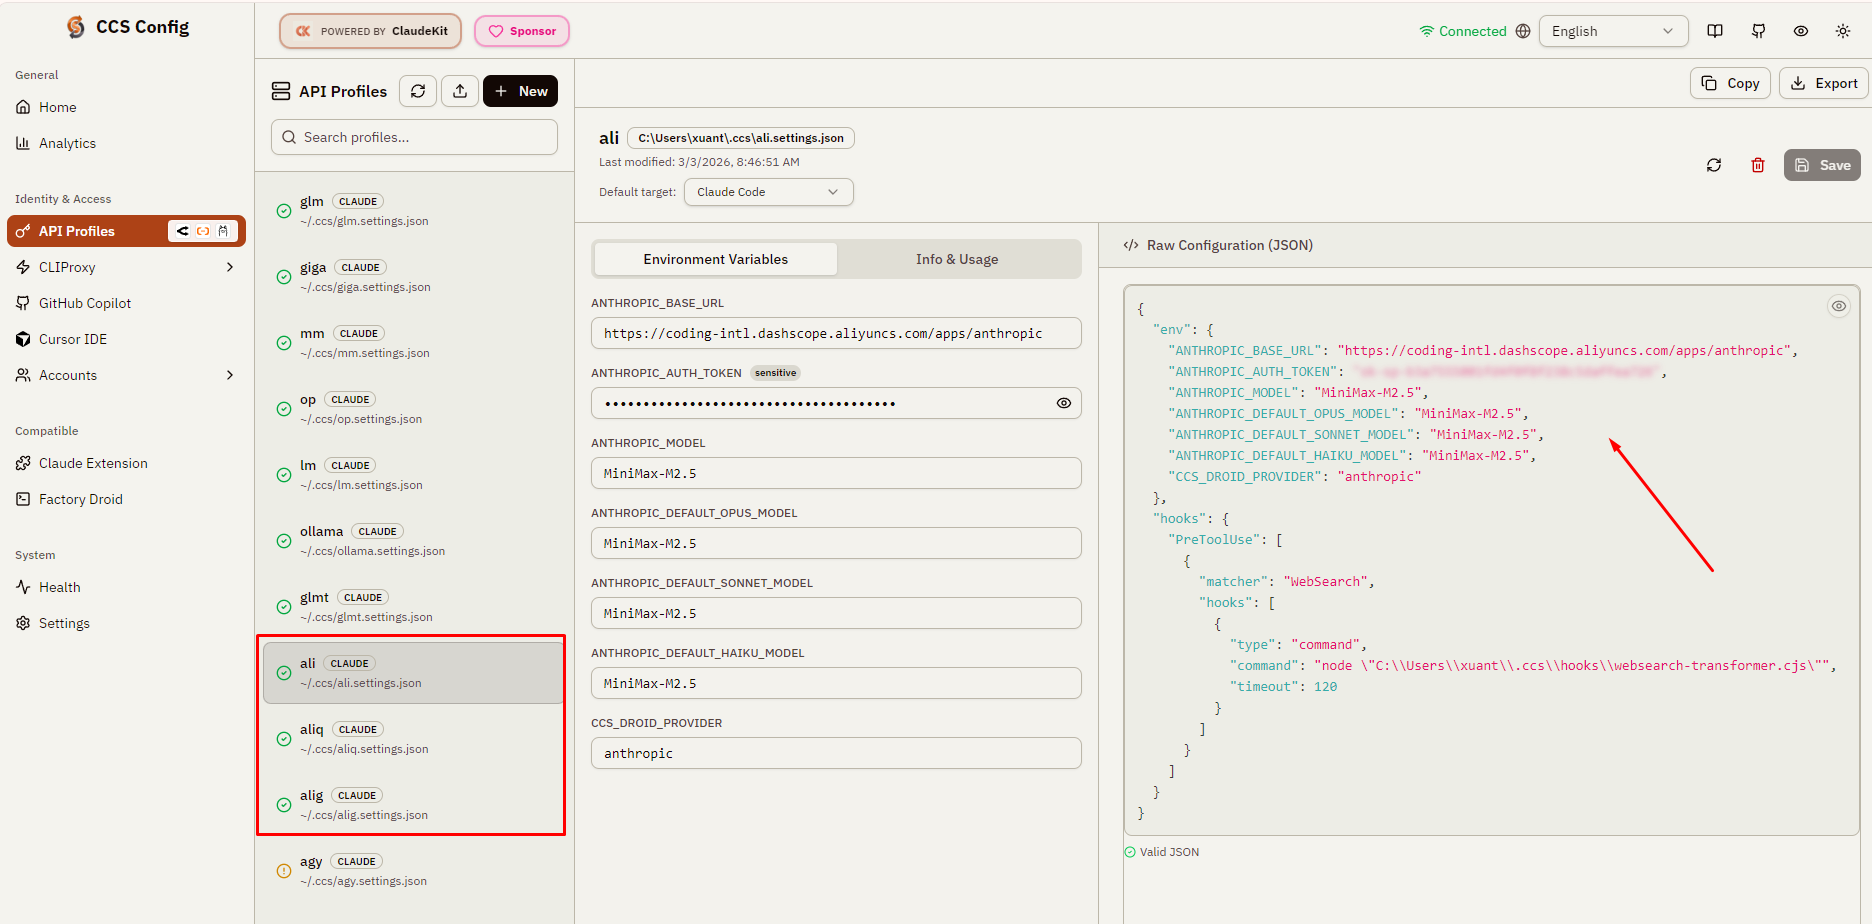This screenshot has width=1872, height=924.
Task: Click the Search profiles input field
Action: [x=414, y=137]
